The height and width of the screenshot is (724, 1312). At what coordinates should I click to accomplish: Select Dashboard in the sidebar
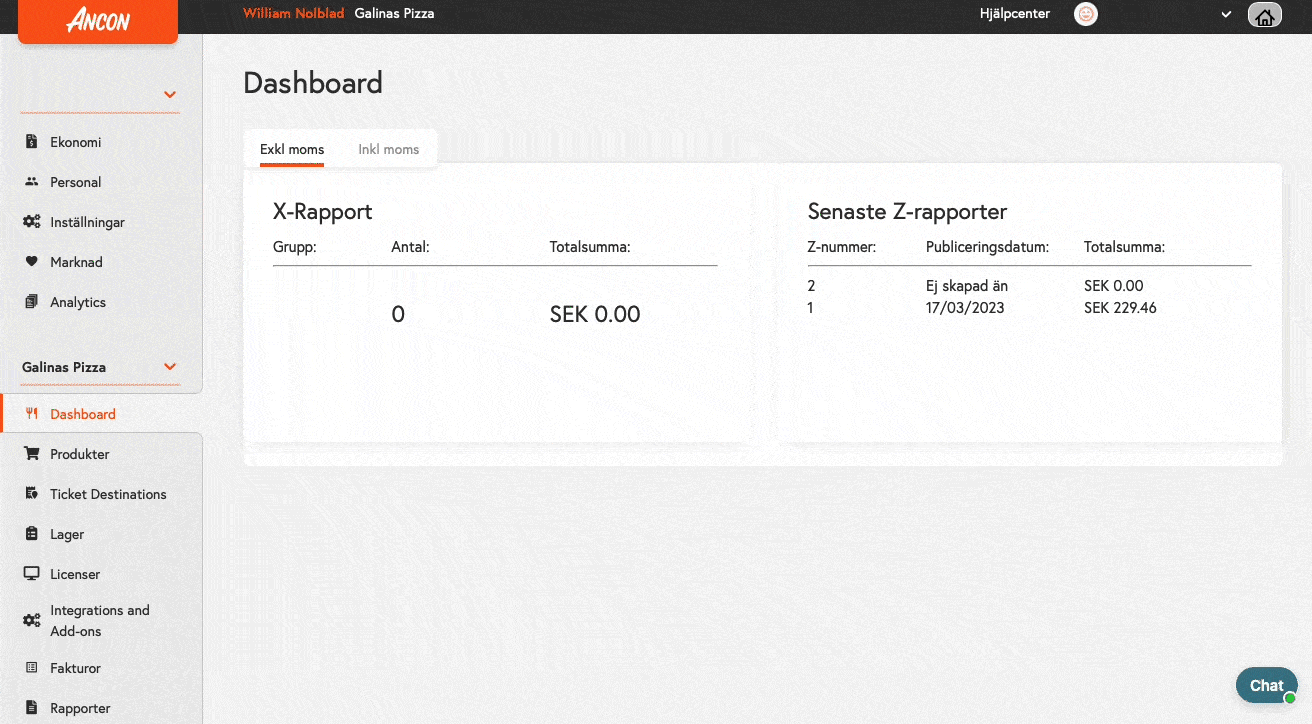click(x=83, y=414)
